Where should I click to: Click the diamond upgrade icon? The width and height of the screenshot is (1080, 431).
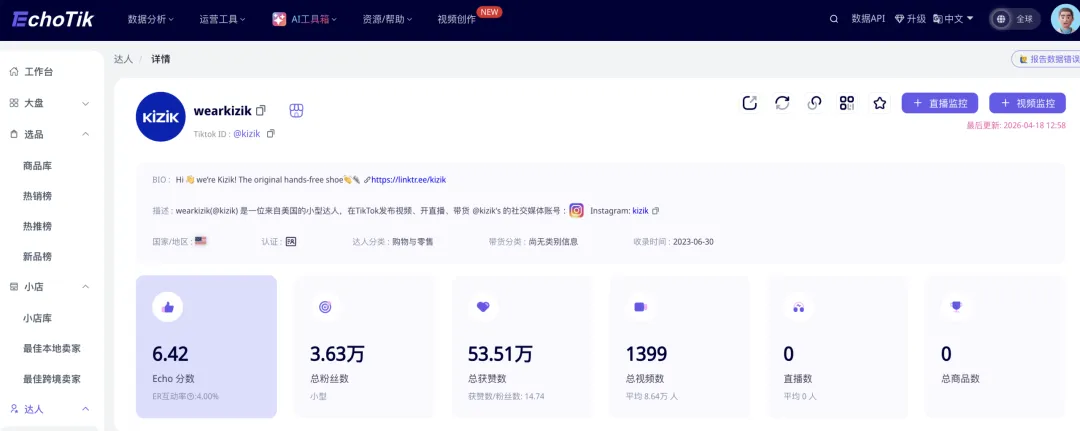pyautogui.click(x=899, y=19)
